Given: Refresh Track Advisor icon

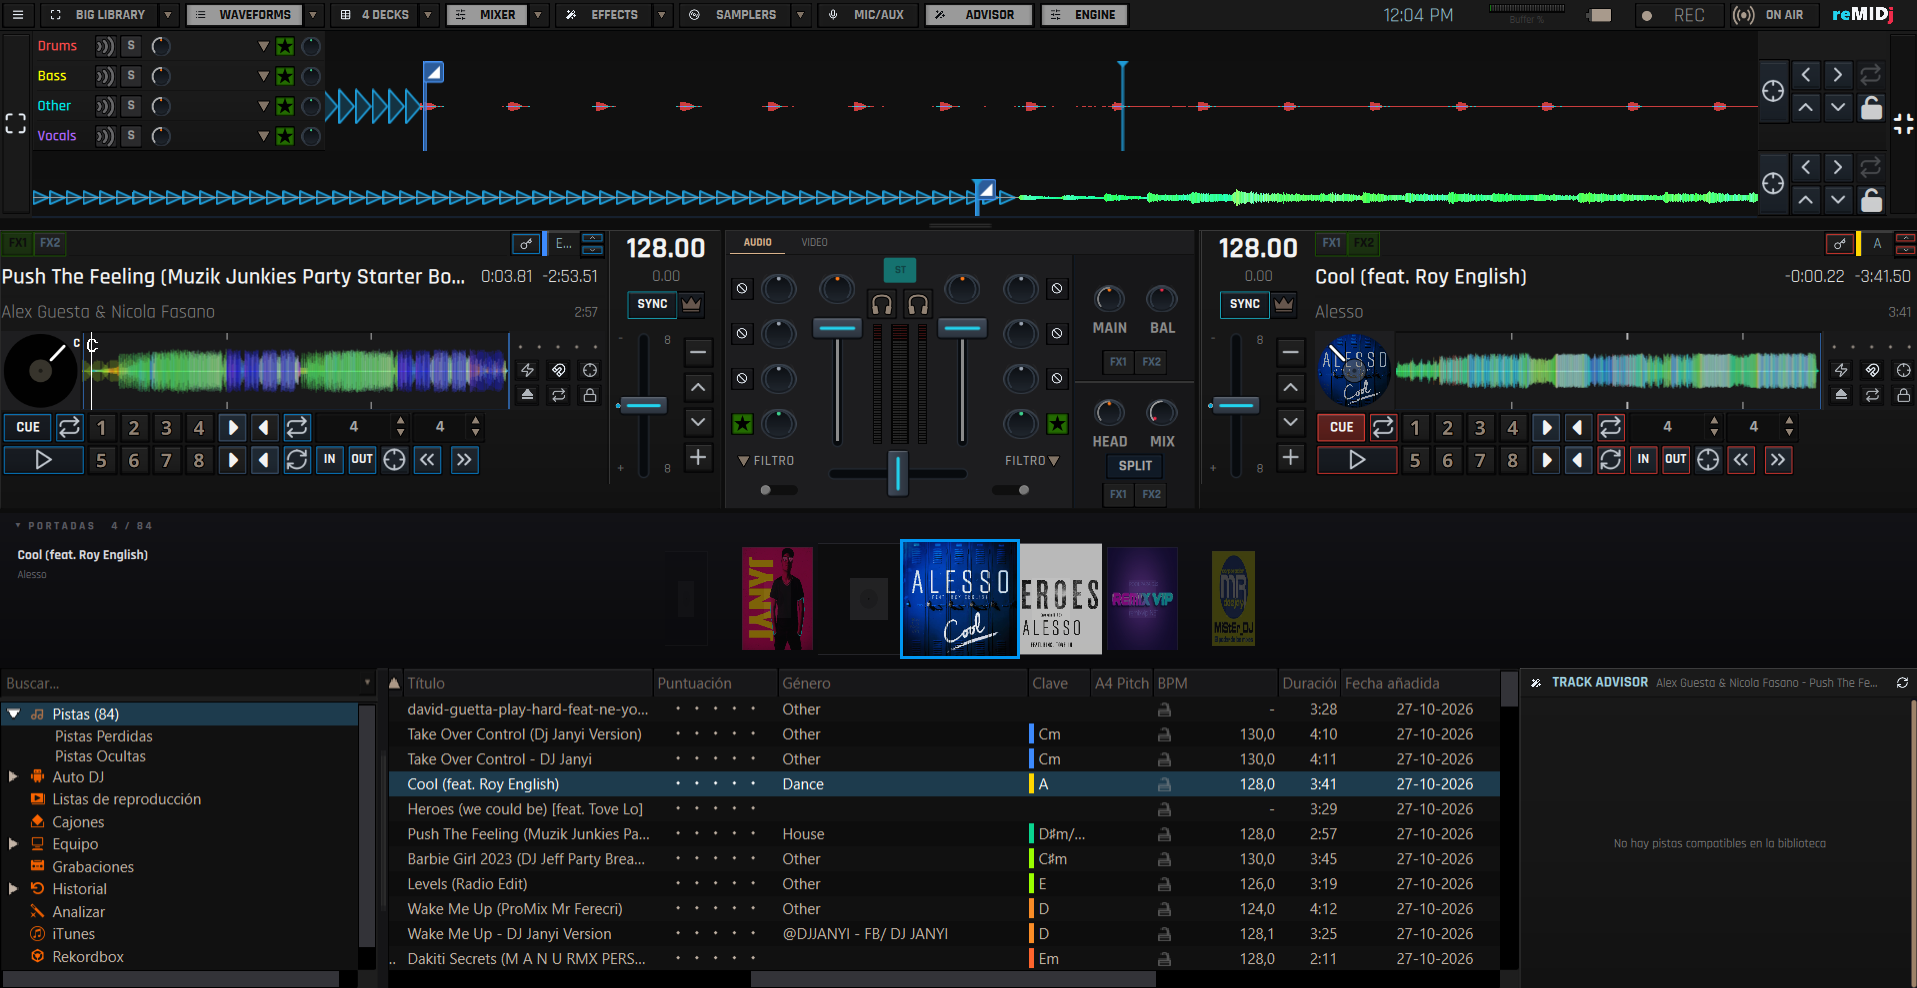Looking at the screenshot, I should pyautogui.click(x=1902, y=683).
